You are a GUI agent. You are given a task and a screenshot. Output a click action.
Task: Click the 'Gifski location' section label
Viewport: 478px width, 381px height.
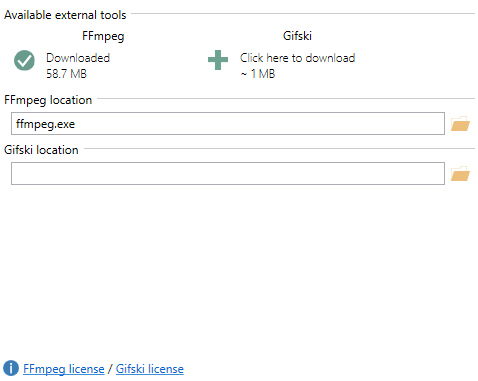click(x=41, y=150)
